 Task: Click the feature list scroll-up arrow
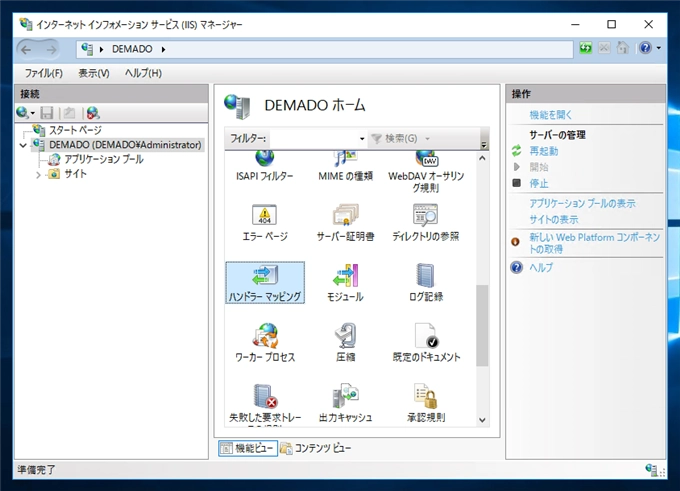482,158
